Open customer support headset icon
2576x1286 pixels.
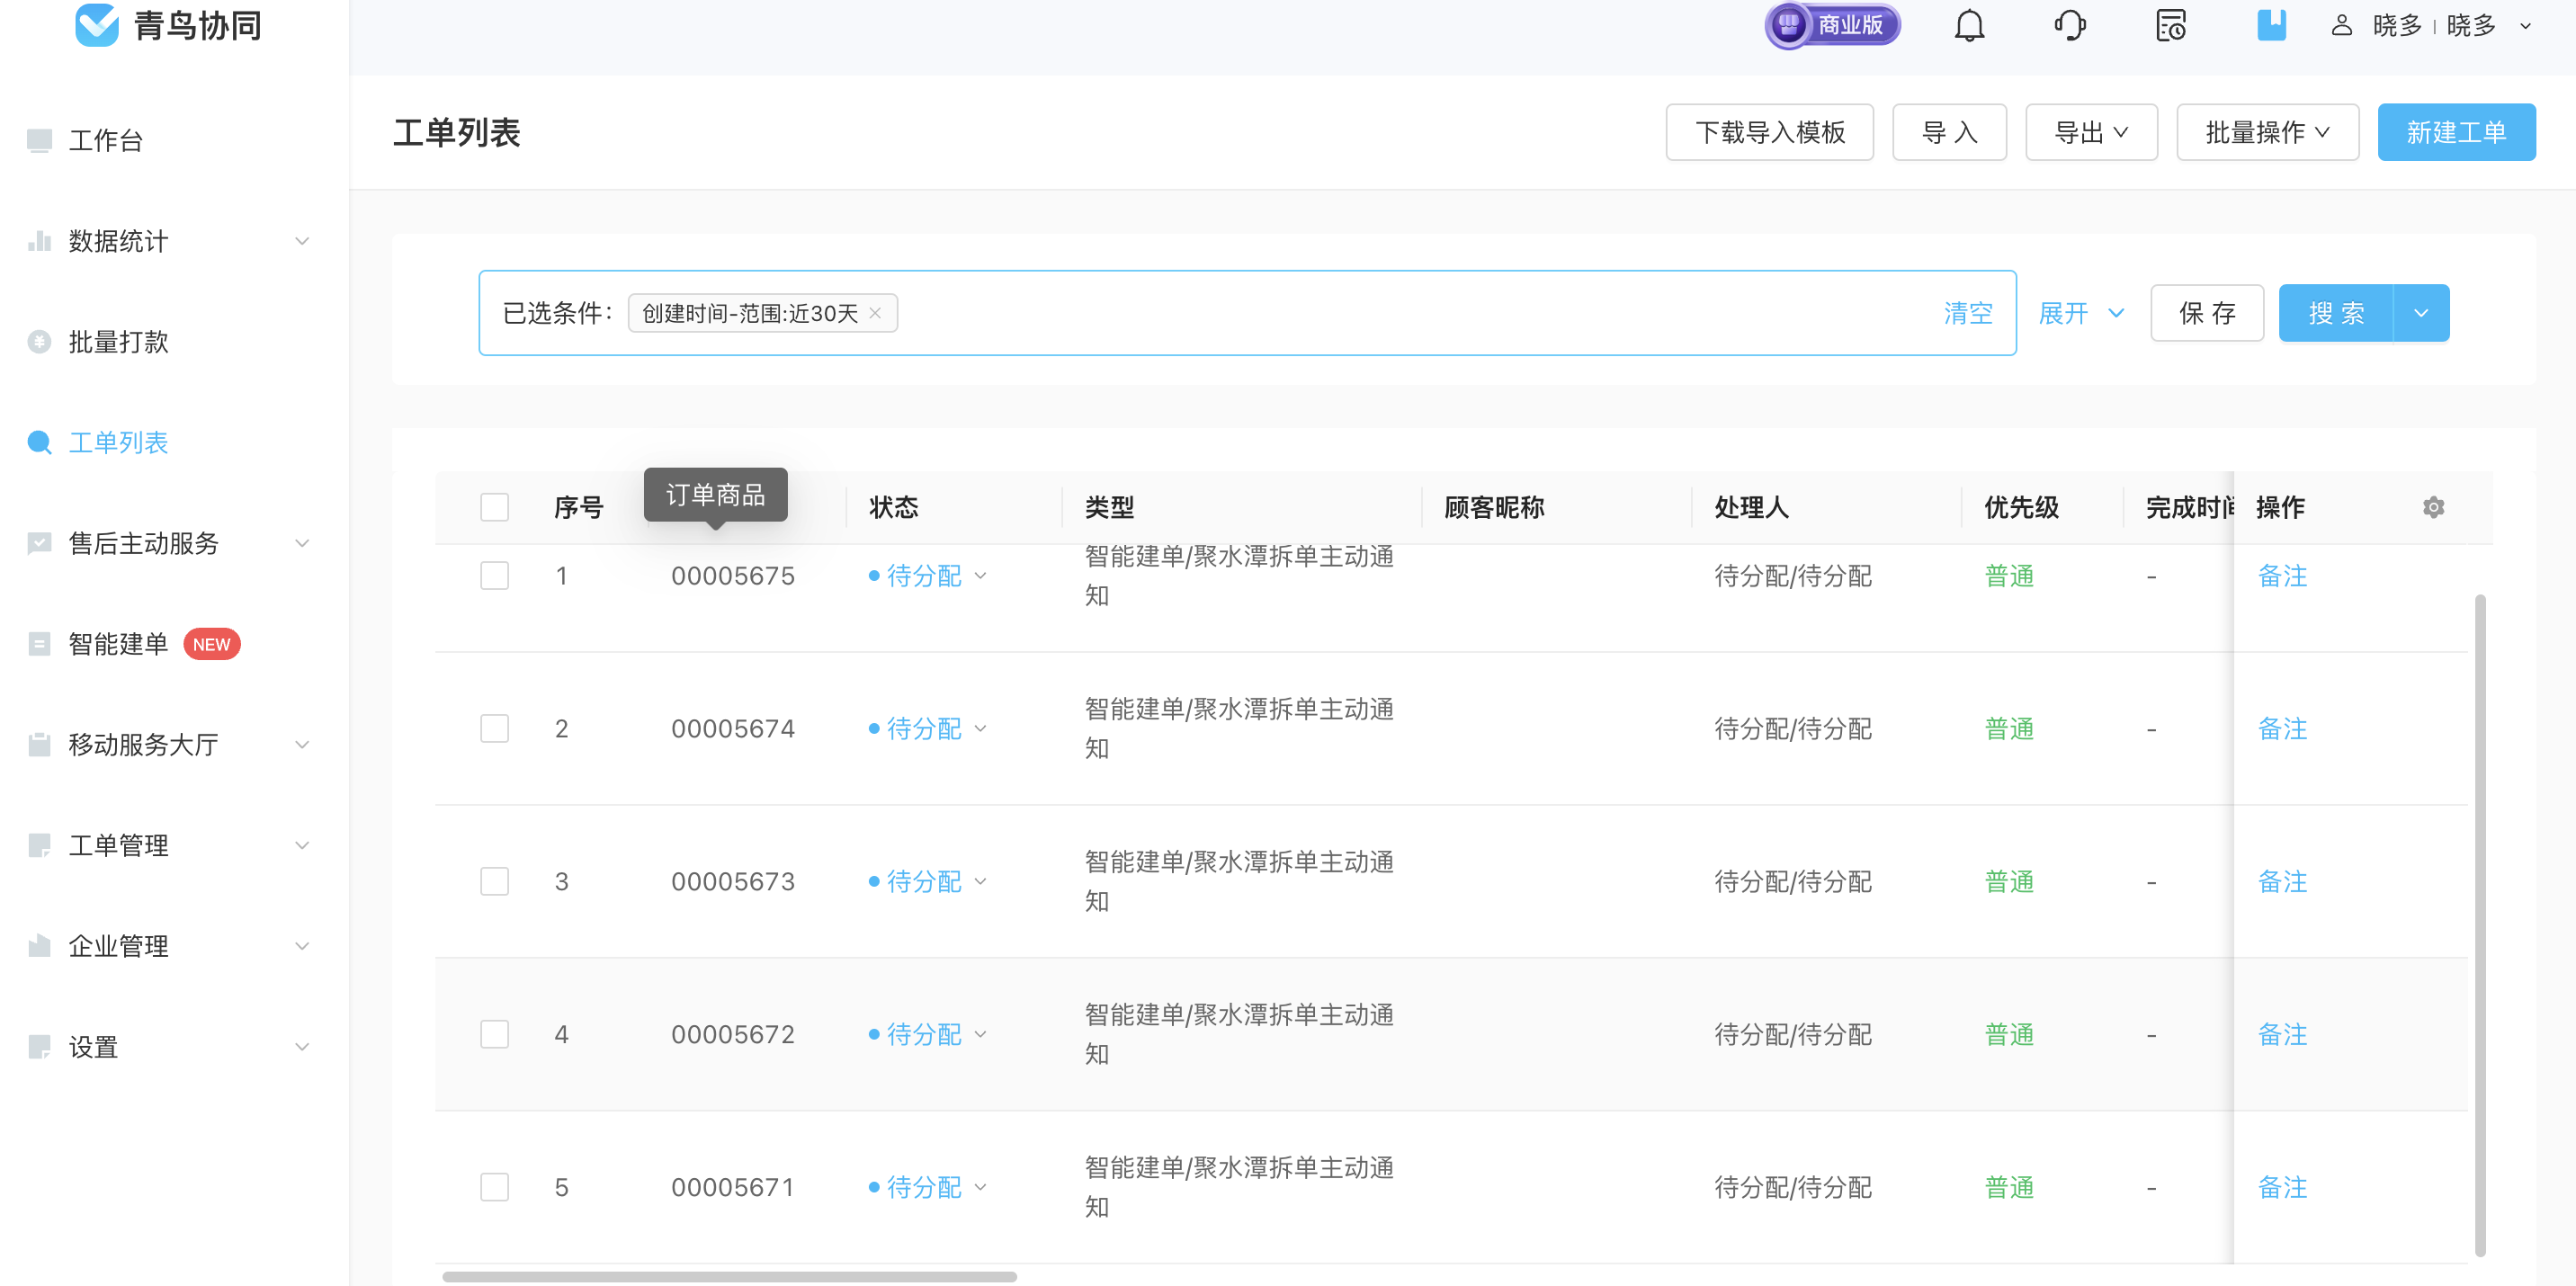(2070, 25)
